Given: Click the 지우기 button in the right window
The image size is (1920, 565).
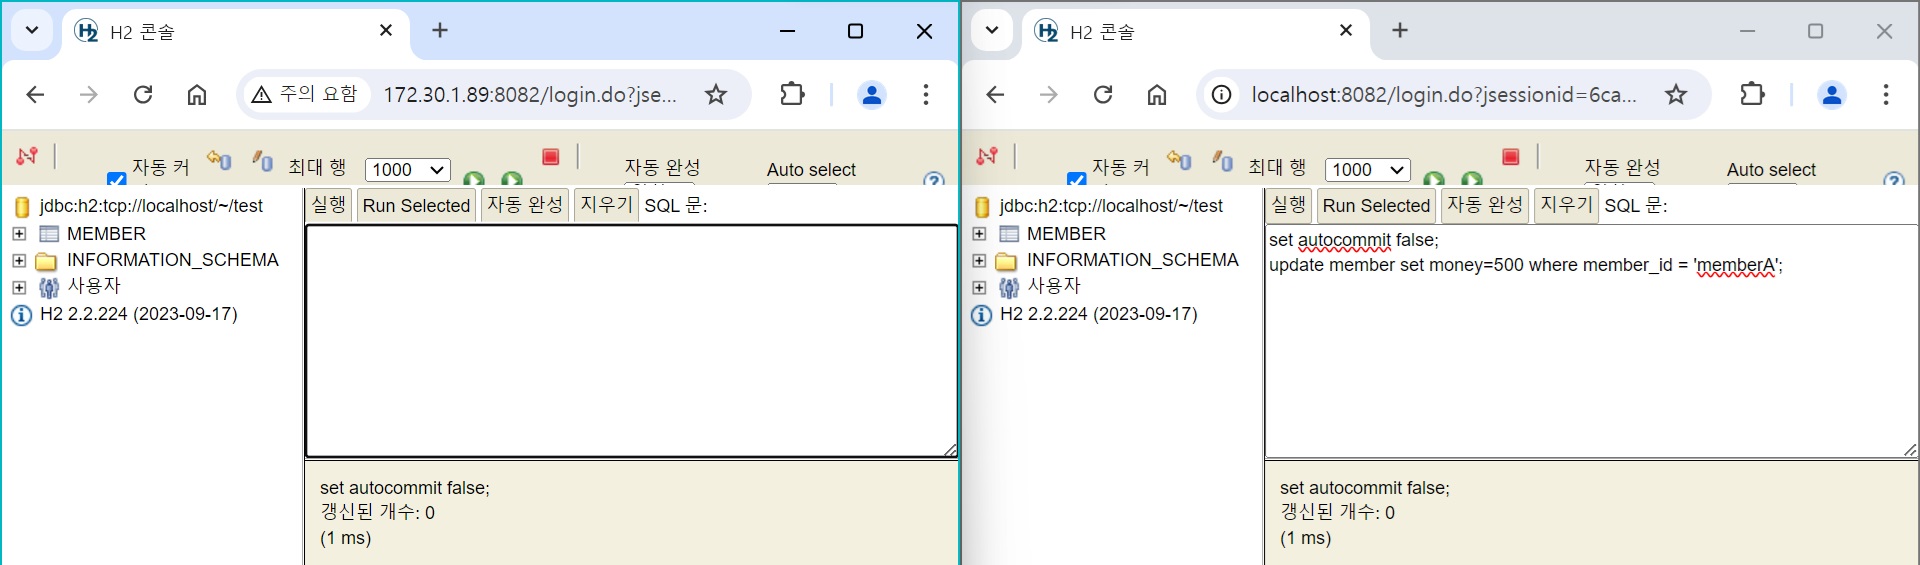Looking at the screenshot, I should point(1567,205).
